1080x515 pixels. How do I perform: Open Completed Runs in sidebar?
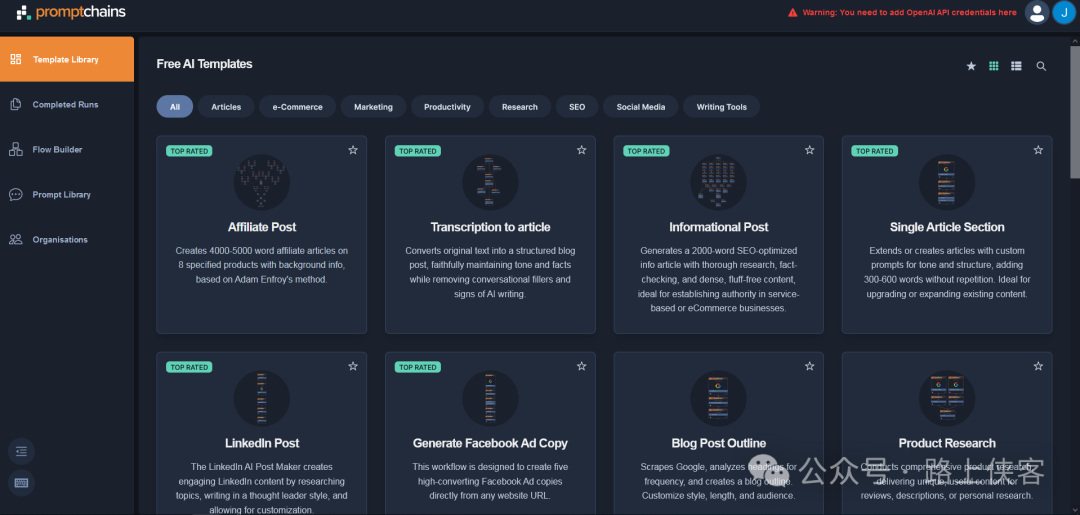pyautogui.click(x=67, y=105)
